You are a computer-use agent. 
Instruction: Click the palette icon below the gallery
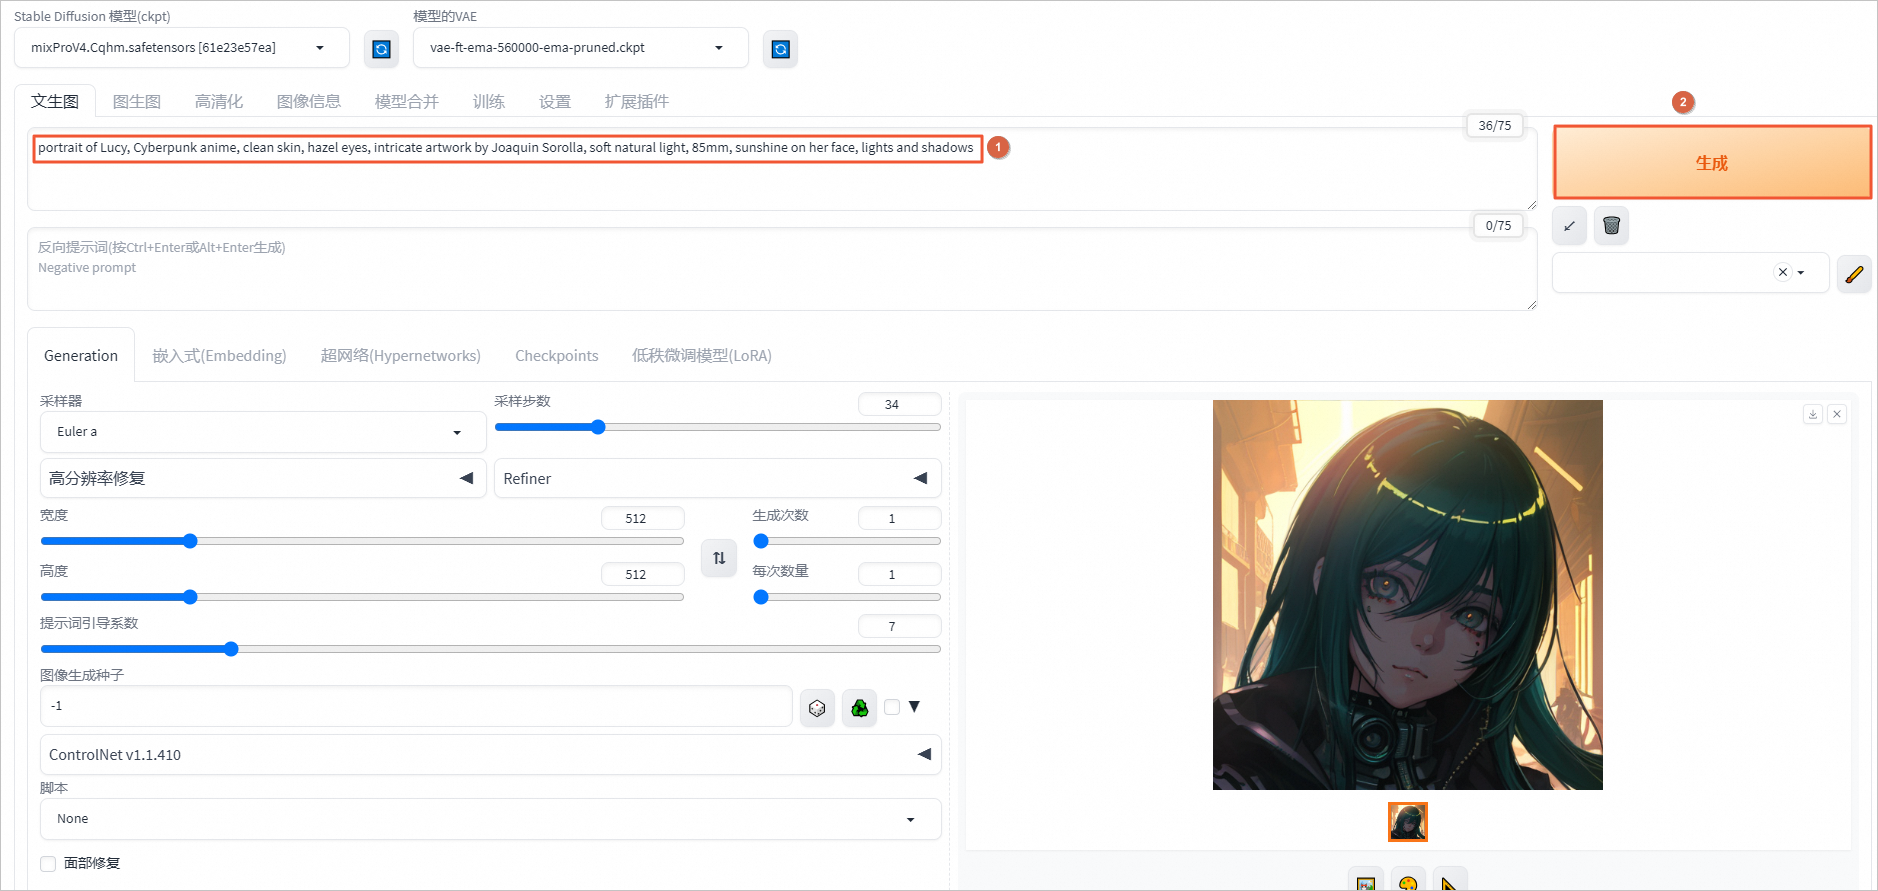pos(1408,880)
